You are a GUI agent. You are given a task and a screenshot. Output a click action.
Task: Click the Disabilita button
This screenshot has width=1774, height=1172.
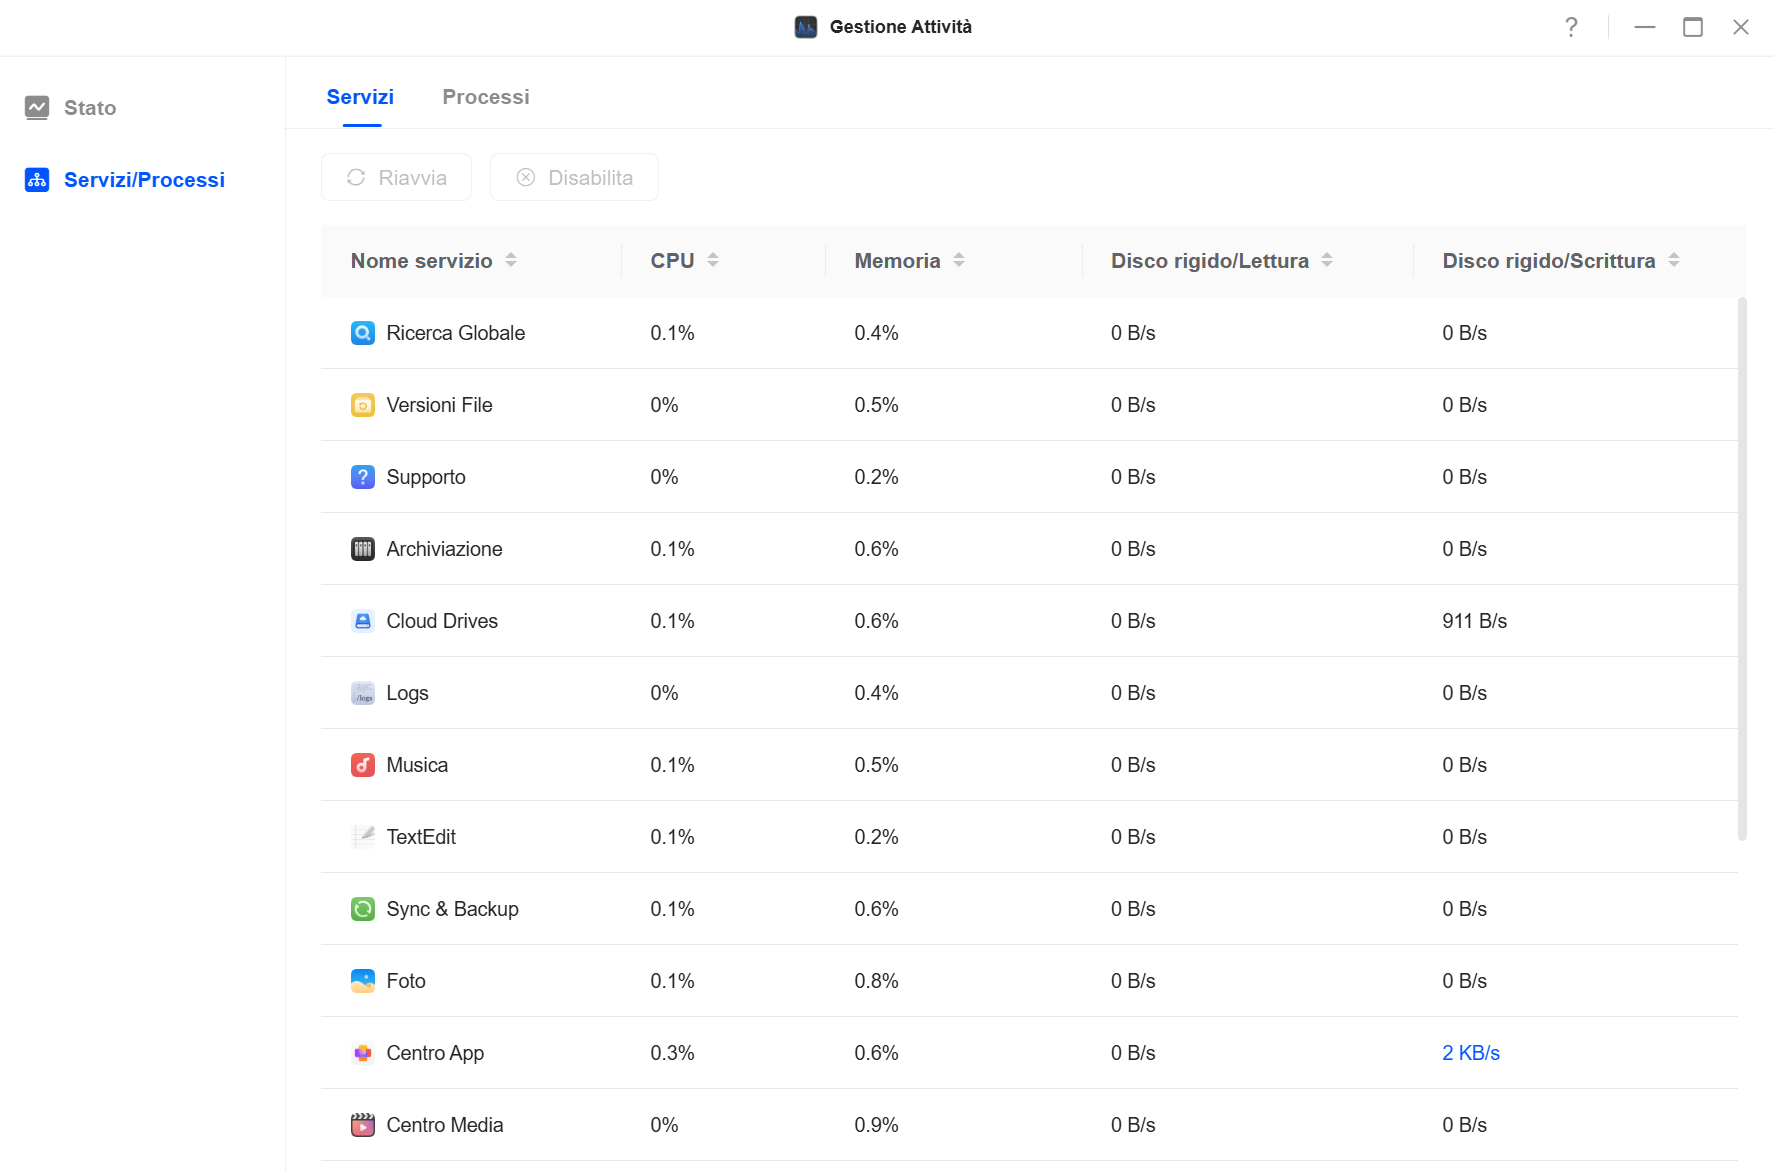575,177
